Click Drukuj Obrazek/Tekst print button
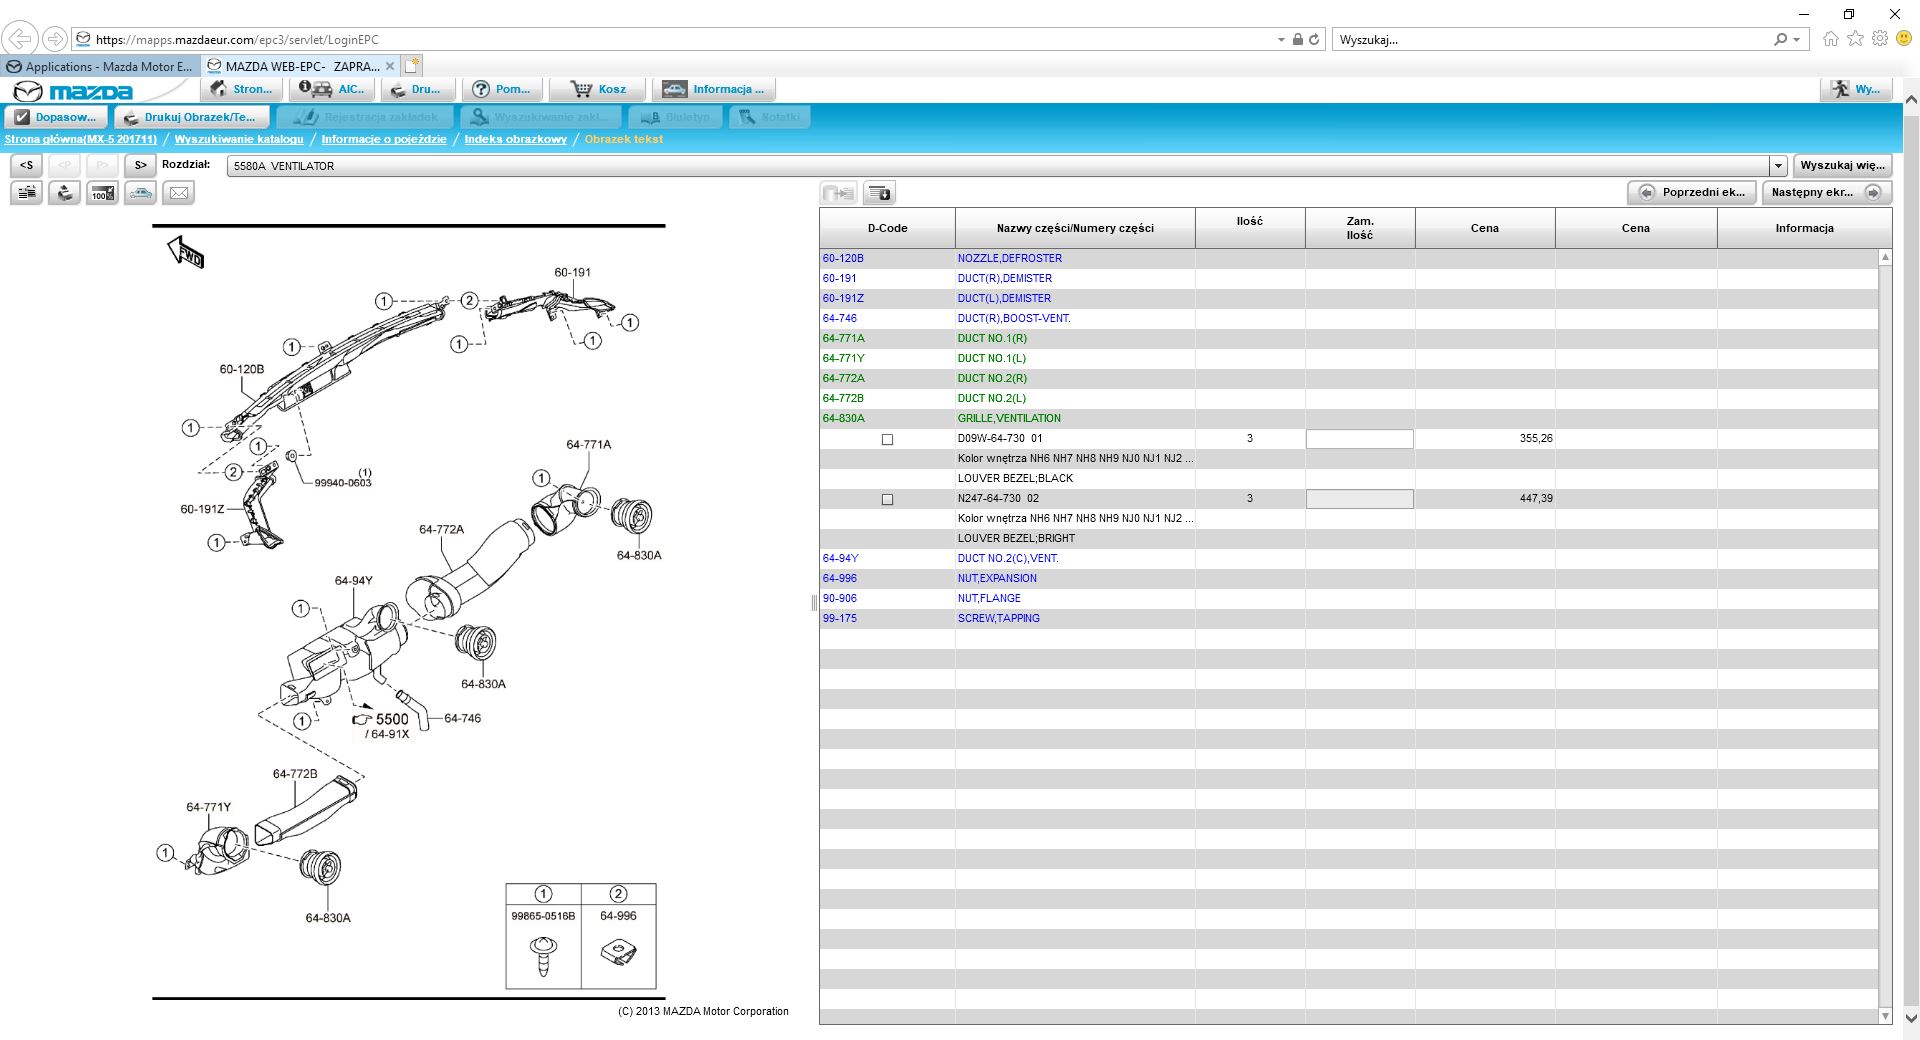Image resolution: width=1920 pixels, height=1040 pixels. 190,117
